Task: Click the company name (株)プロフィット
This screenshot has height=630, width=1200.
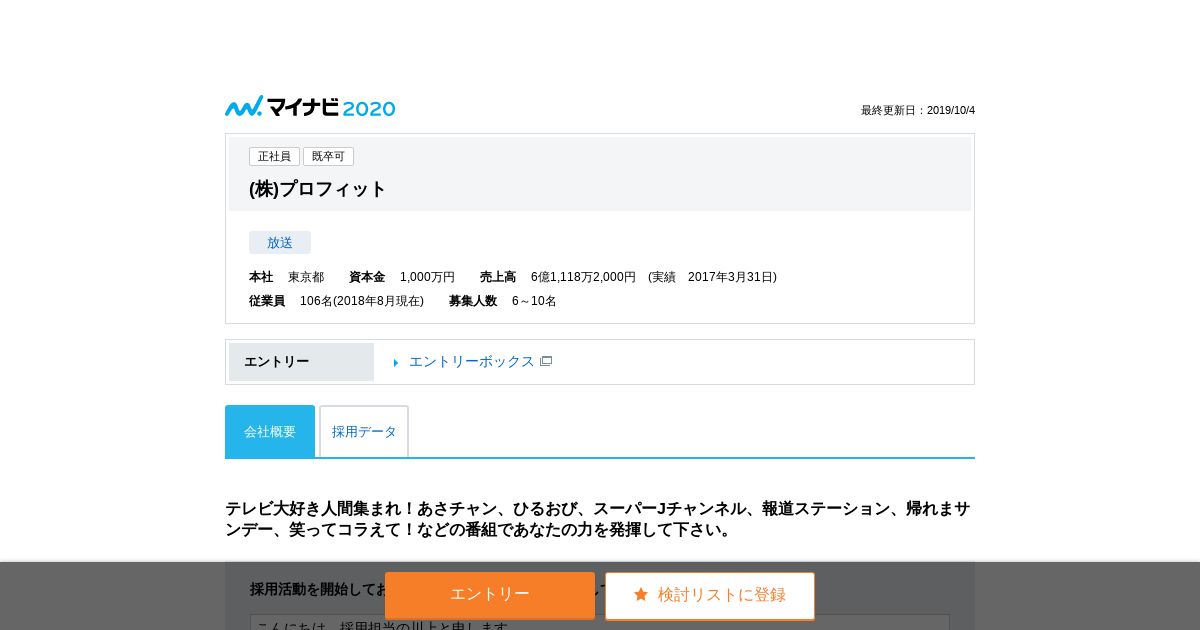Action: [317, 189]
